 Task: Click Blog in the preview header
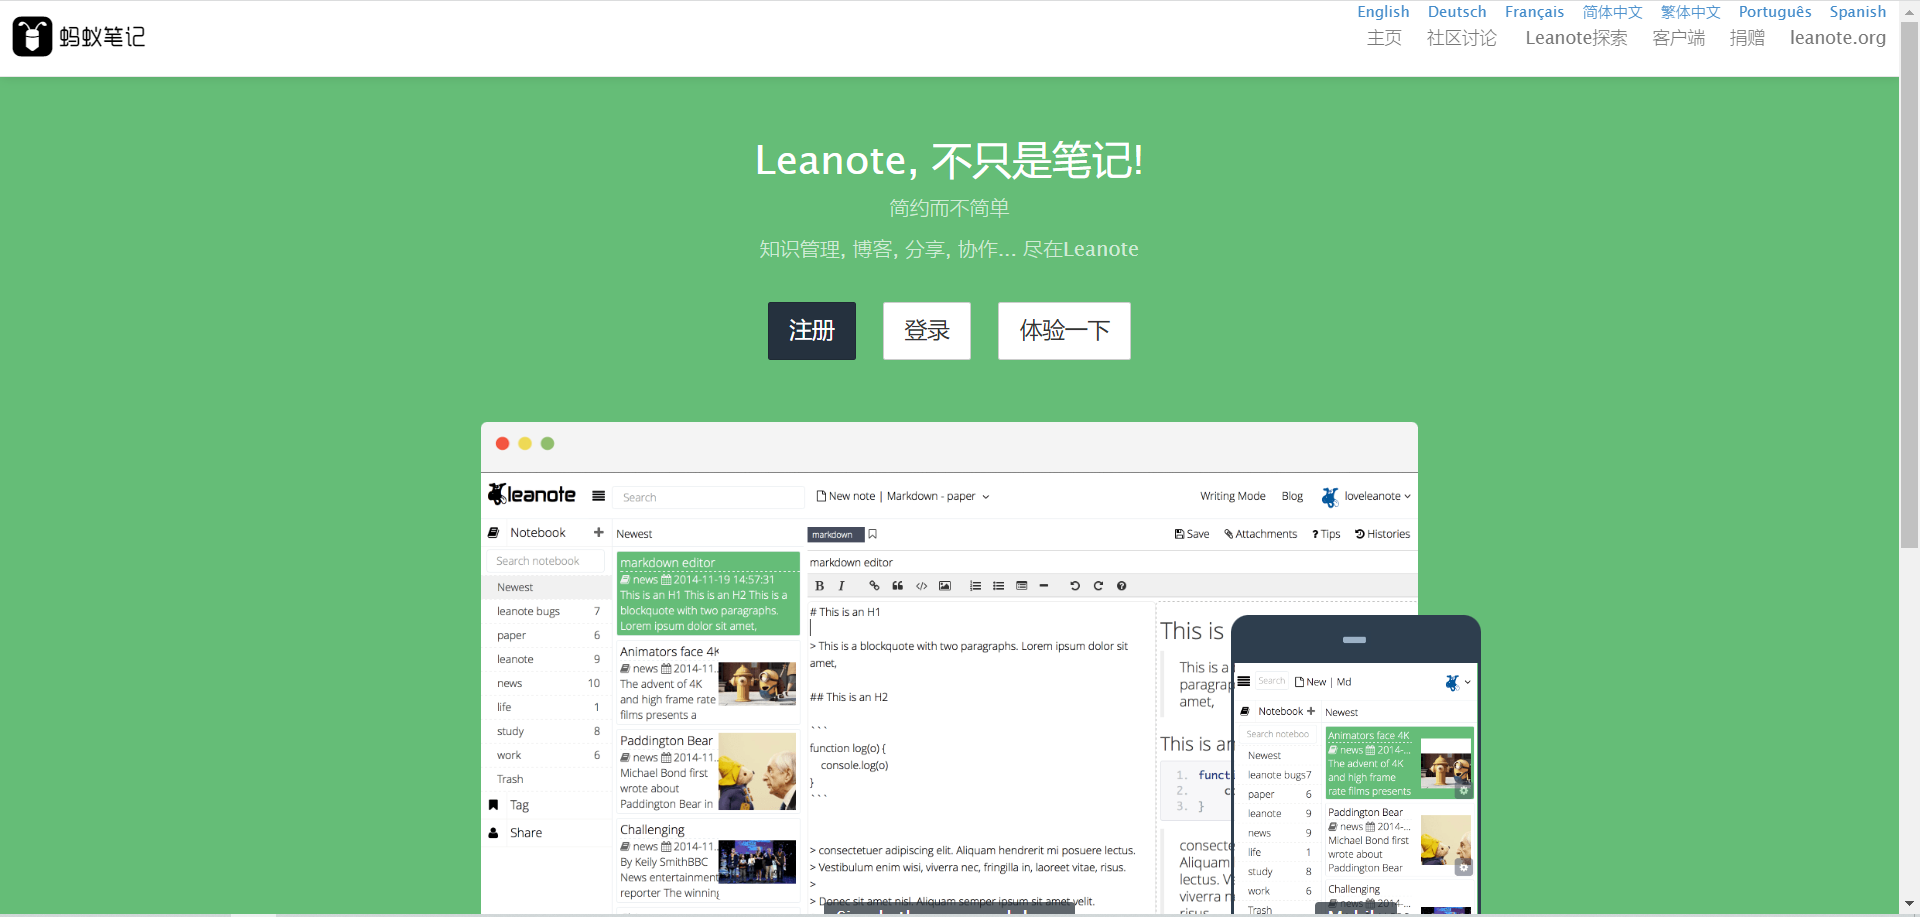point(1292,496)
